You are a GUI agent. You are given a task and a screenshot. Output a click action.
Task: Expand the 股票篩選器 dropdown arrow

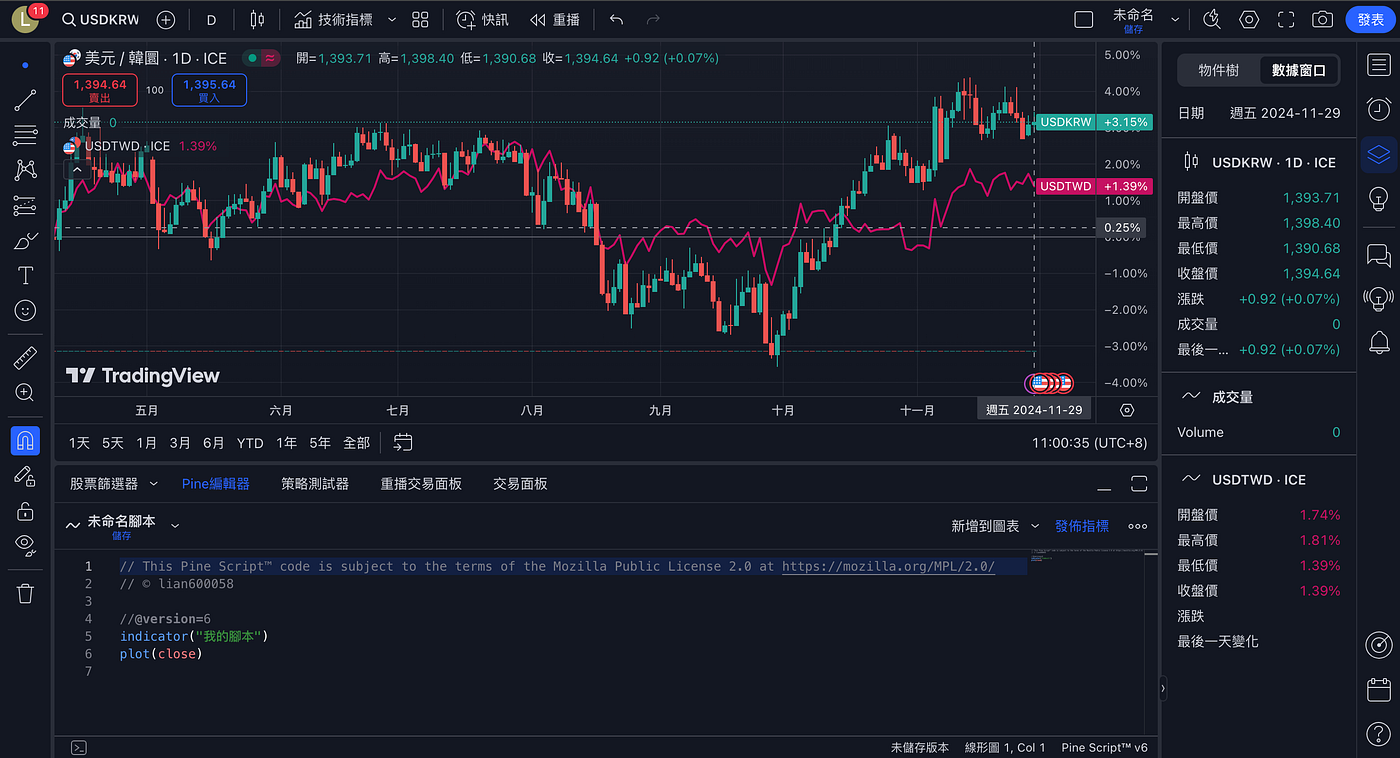[x=153, y=484]
